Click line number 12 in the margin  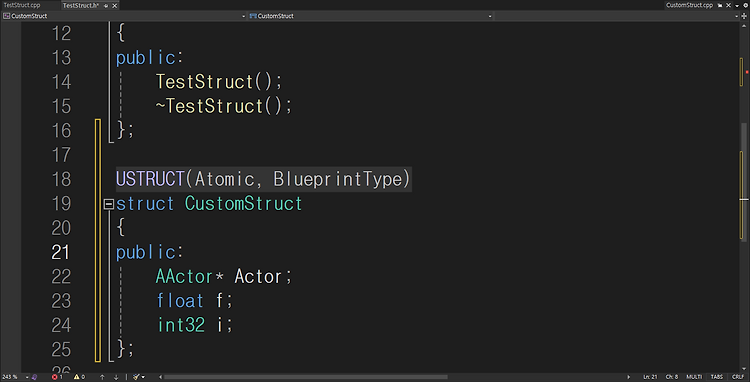(61, 33)
